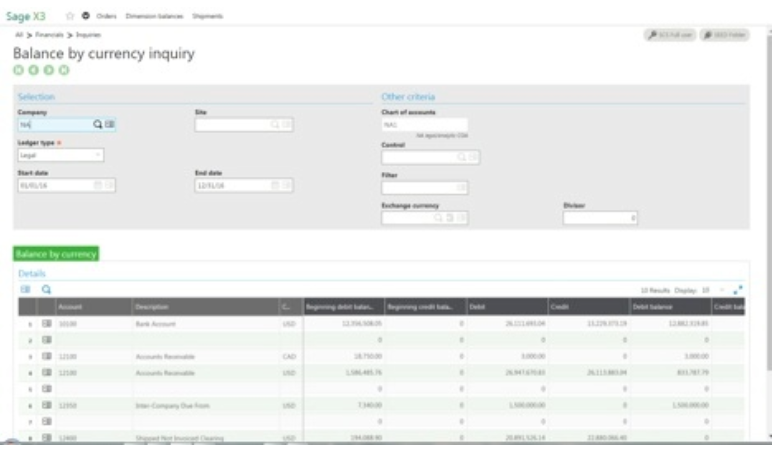Screen dimensions: 779x454
Task: Click the Description column header
Action: pyautogui.click(x=206, y=306)
